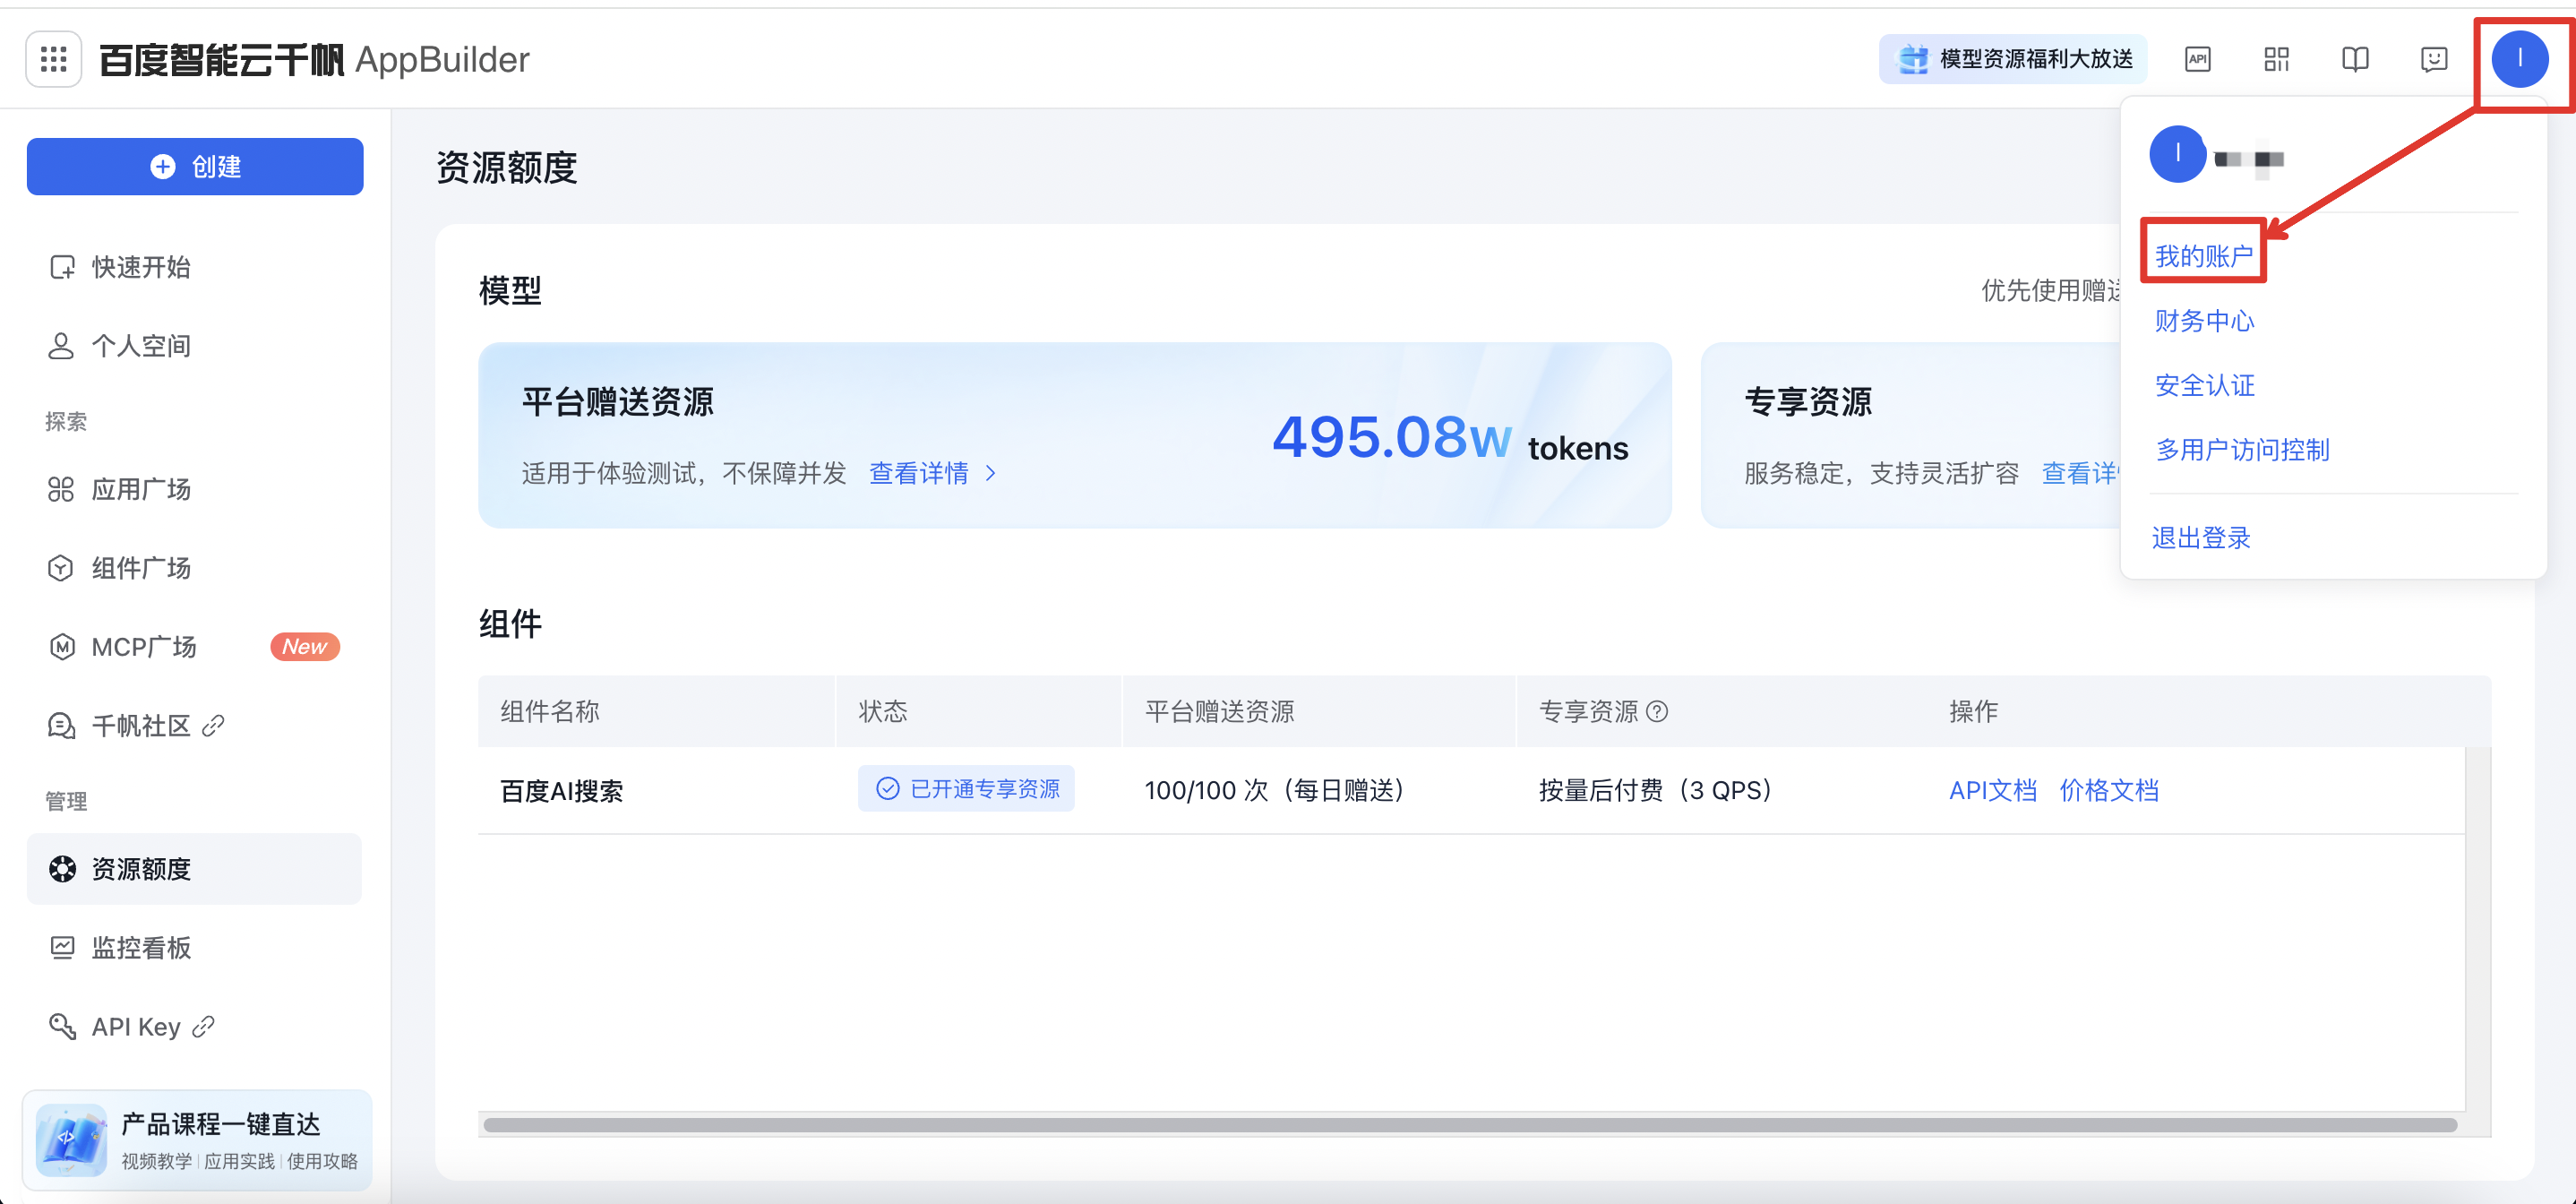Open the API文档 link for 百度AI搜索

pos(1992,790)
